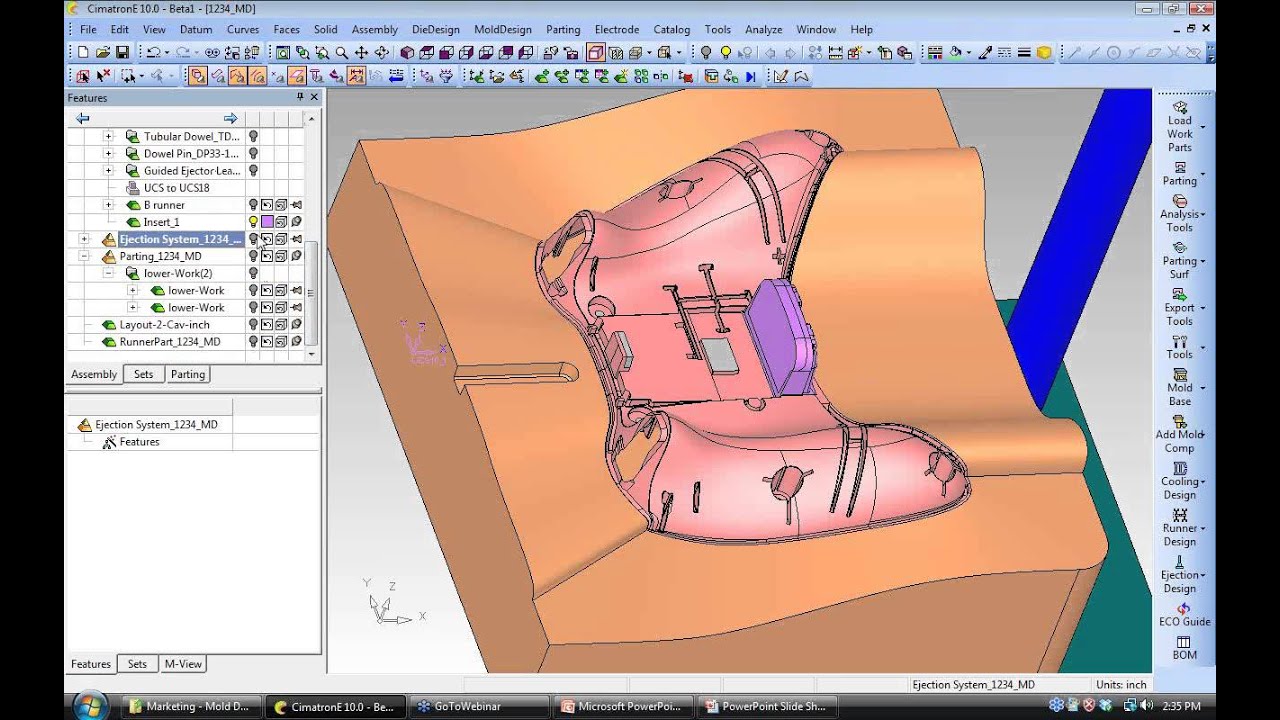Switch to the Parting tab below the Assembly tree

pos(187,374)
